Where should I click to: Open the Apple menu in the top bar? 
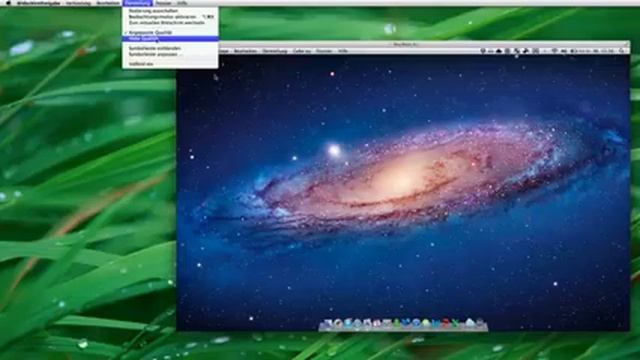pyautogui.click(x=8, y=3)
